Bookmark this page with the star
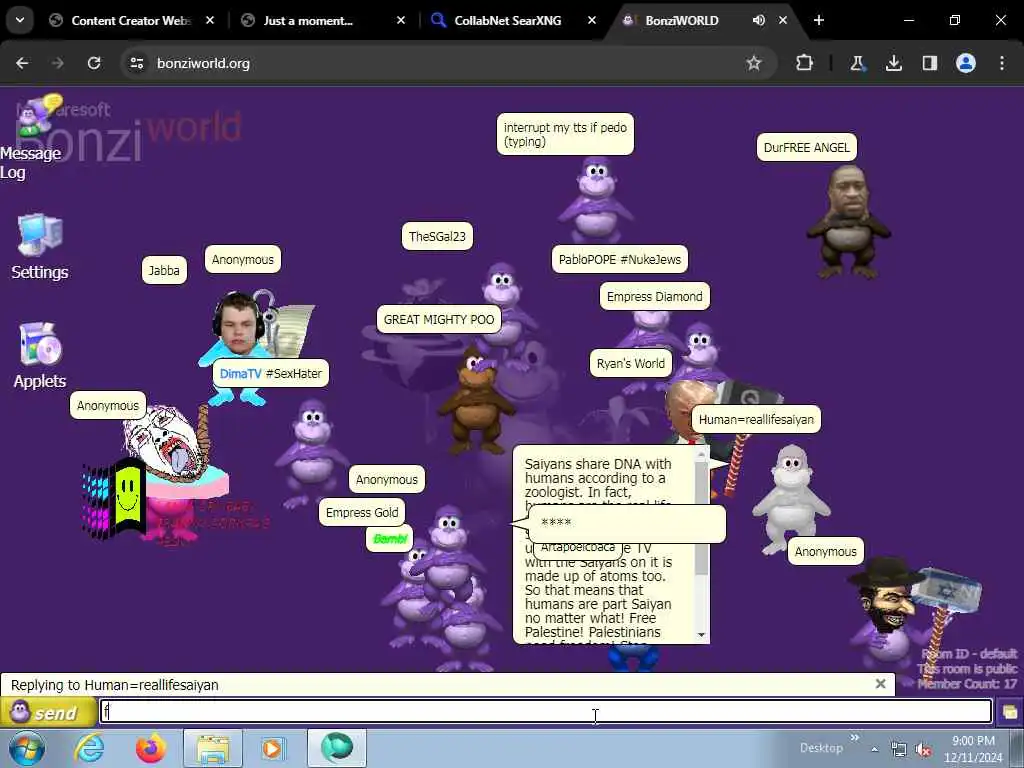 click(754, 63)
